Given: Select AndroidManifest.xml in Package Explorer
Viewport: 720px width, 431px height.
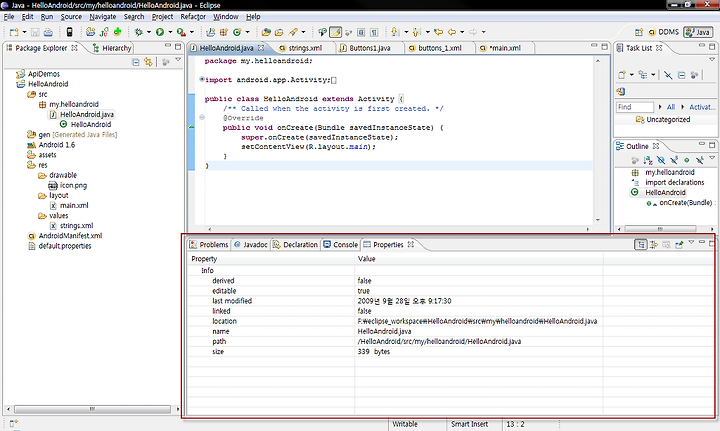Looking at the screenshot, I should coord(70,235).
